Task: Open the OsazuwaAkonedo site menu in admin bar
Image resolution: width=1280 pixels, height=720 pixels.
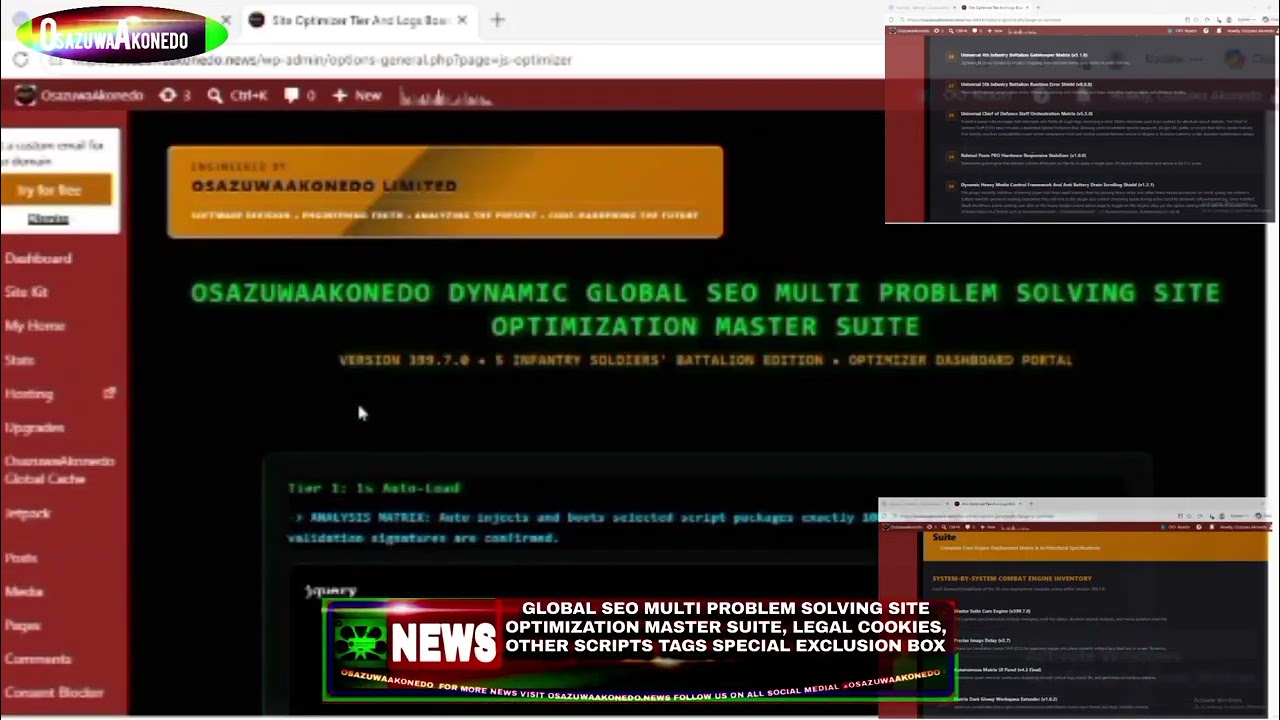Action: (79, 95)
